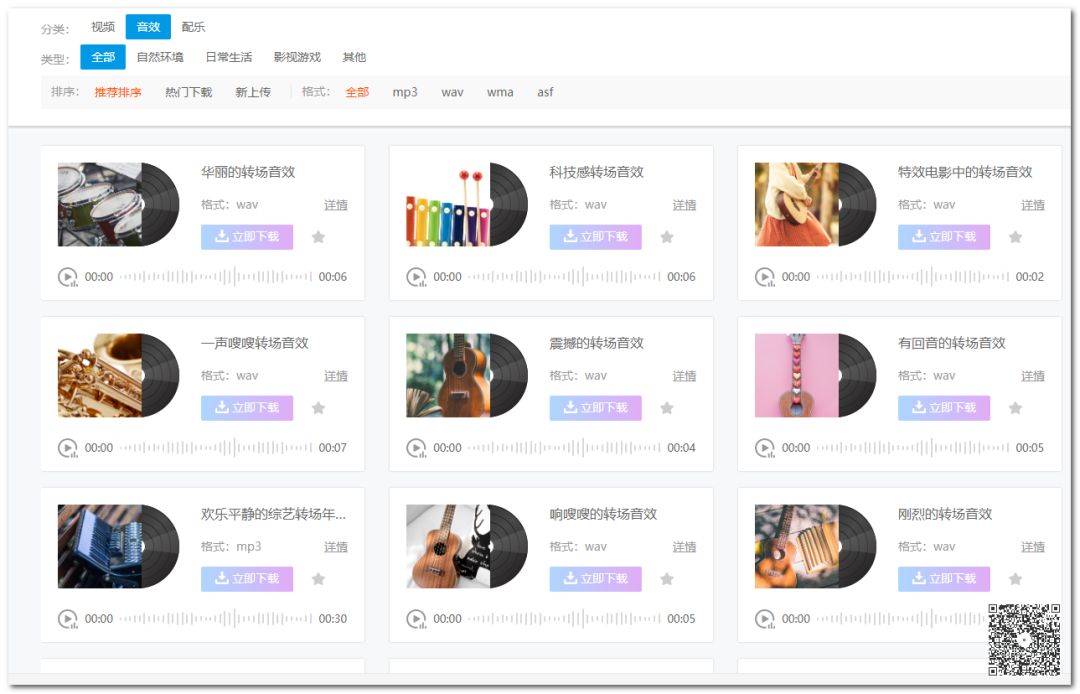Favorite 华丽的转场音效 with the star icon
Image resolution: width=1080 pixels, height=694 pixels.
click(318, 237)
